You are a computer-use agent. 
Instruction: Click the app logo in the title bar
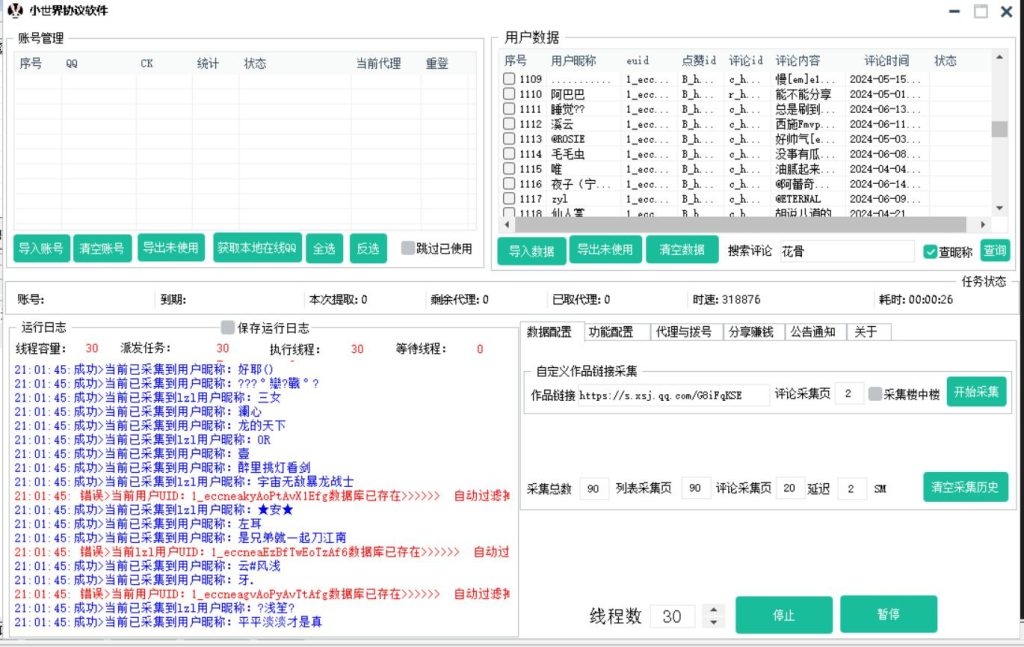[x=14, y=9]
